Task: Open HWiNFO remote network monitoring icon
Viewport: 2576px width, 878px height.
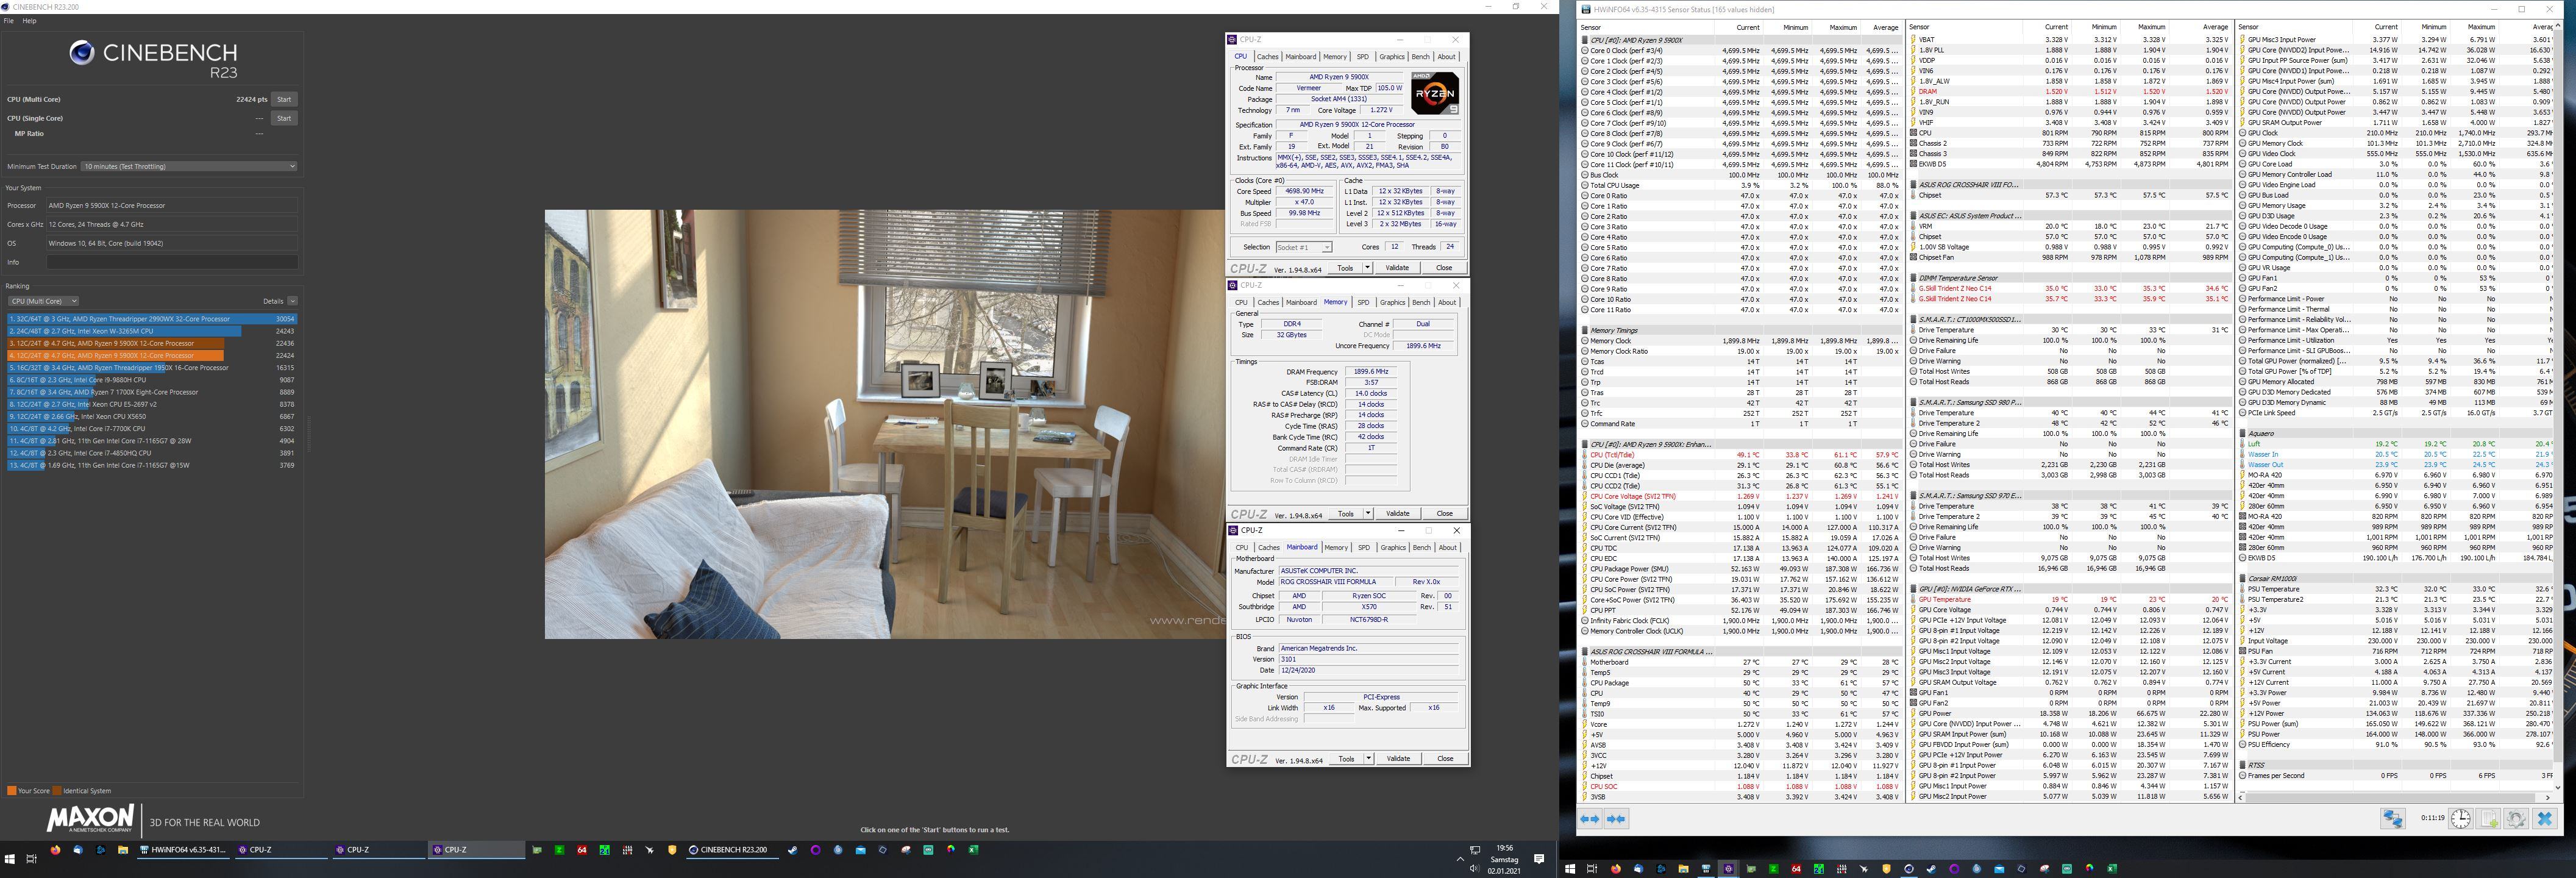Action: pos(2393,818)
